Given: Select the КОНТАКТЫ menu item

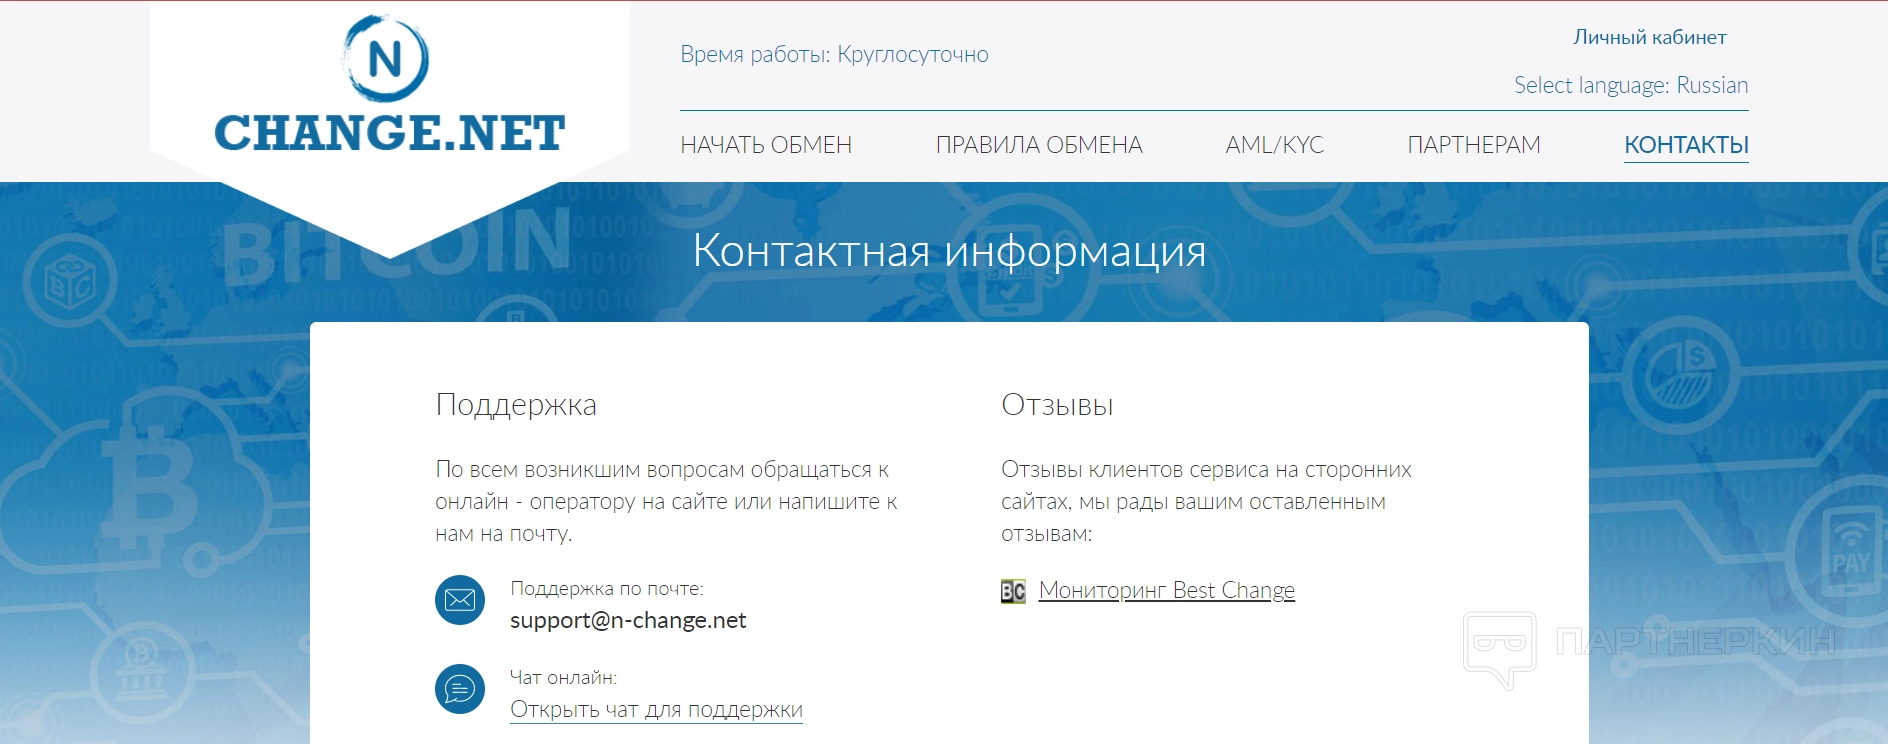Looking at the screenshot, I should 1686,145.
